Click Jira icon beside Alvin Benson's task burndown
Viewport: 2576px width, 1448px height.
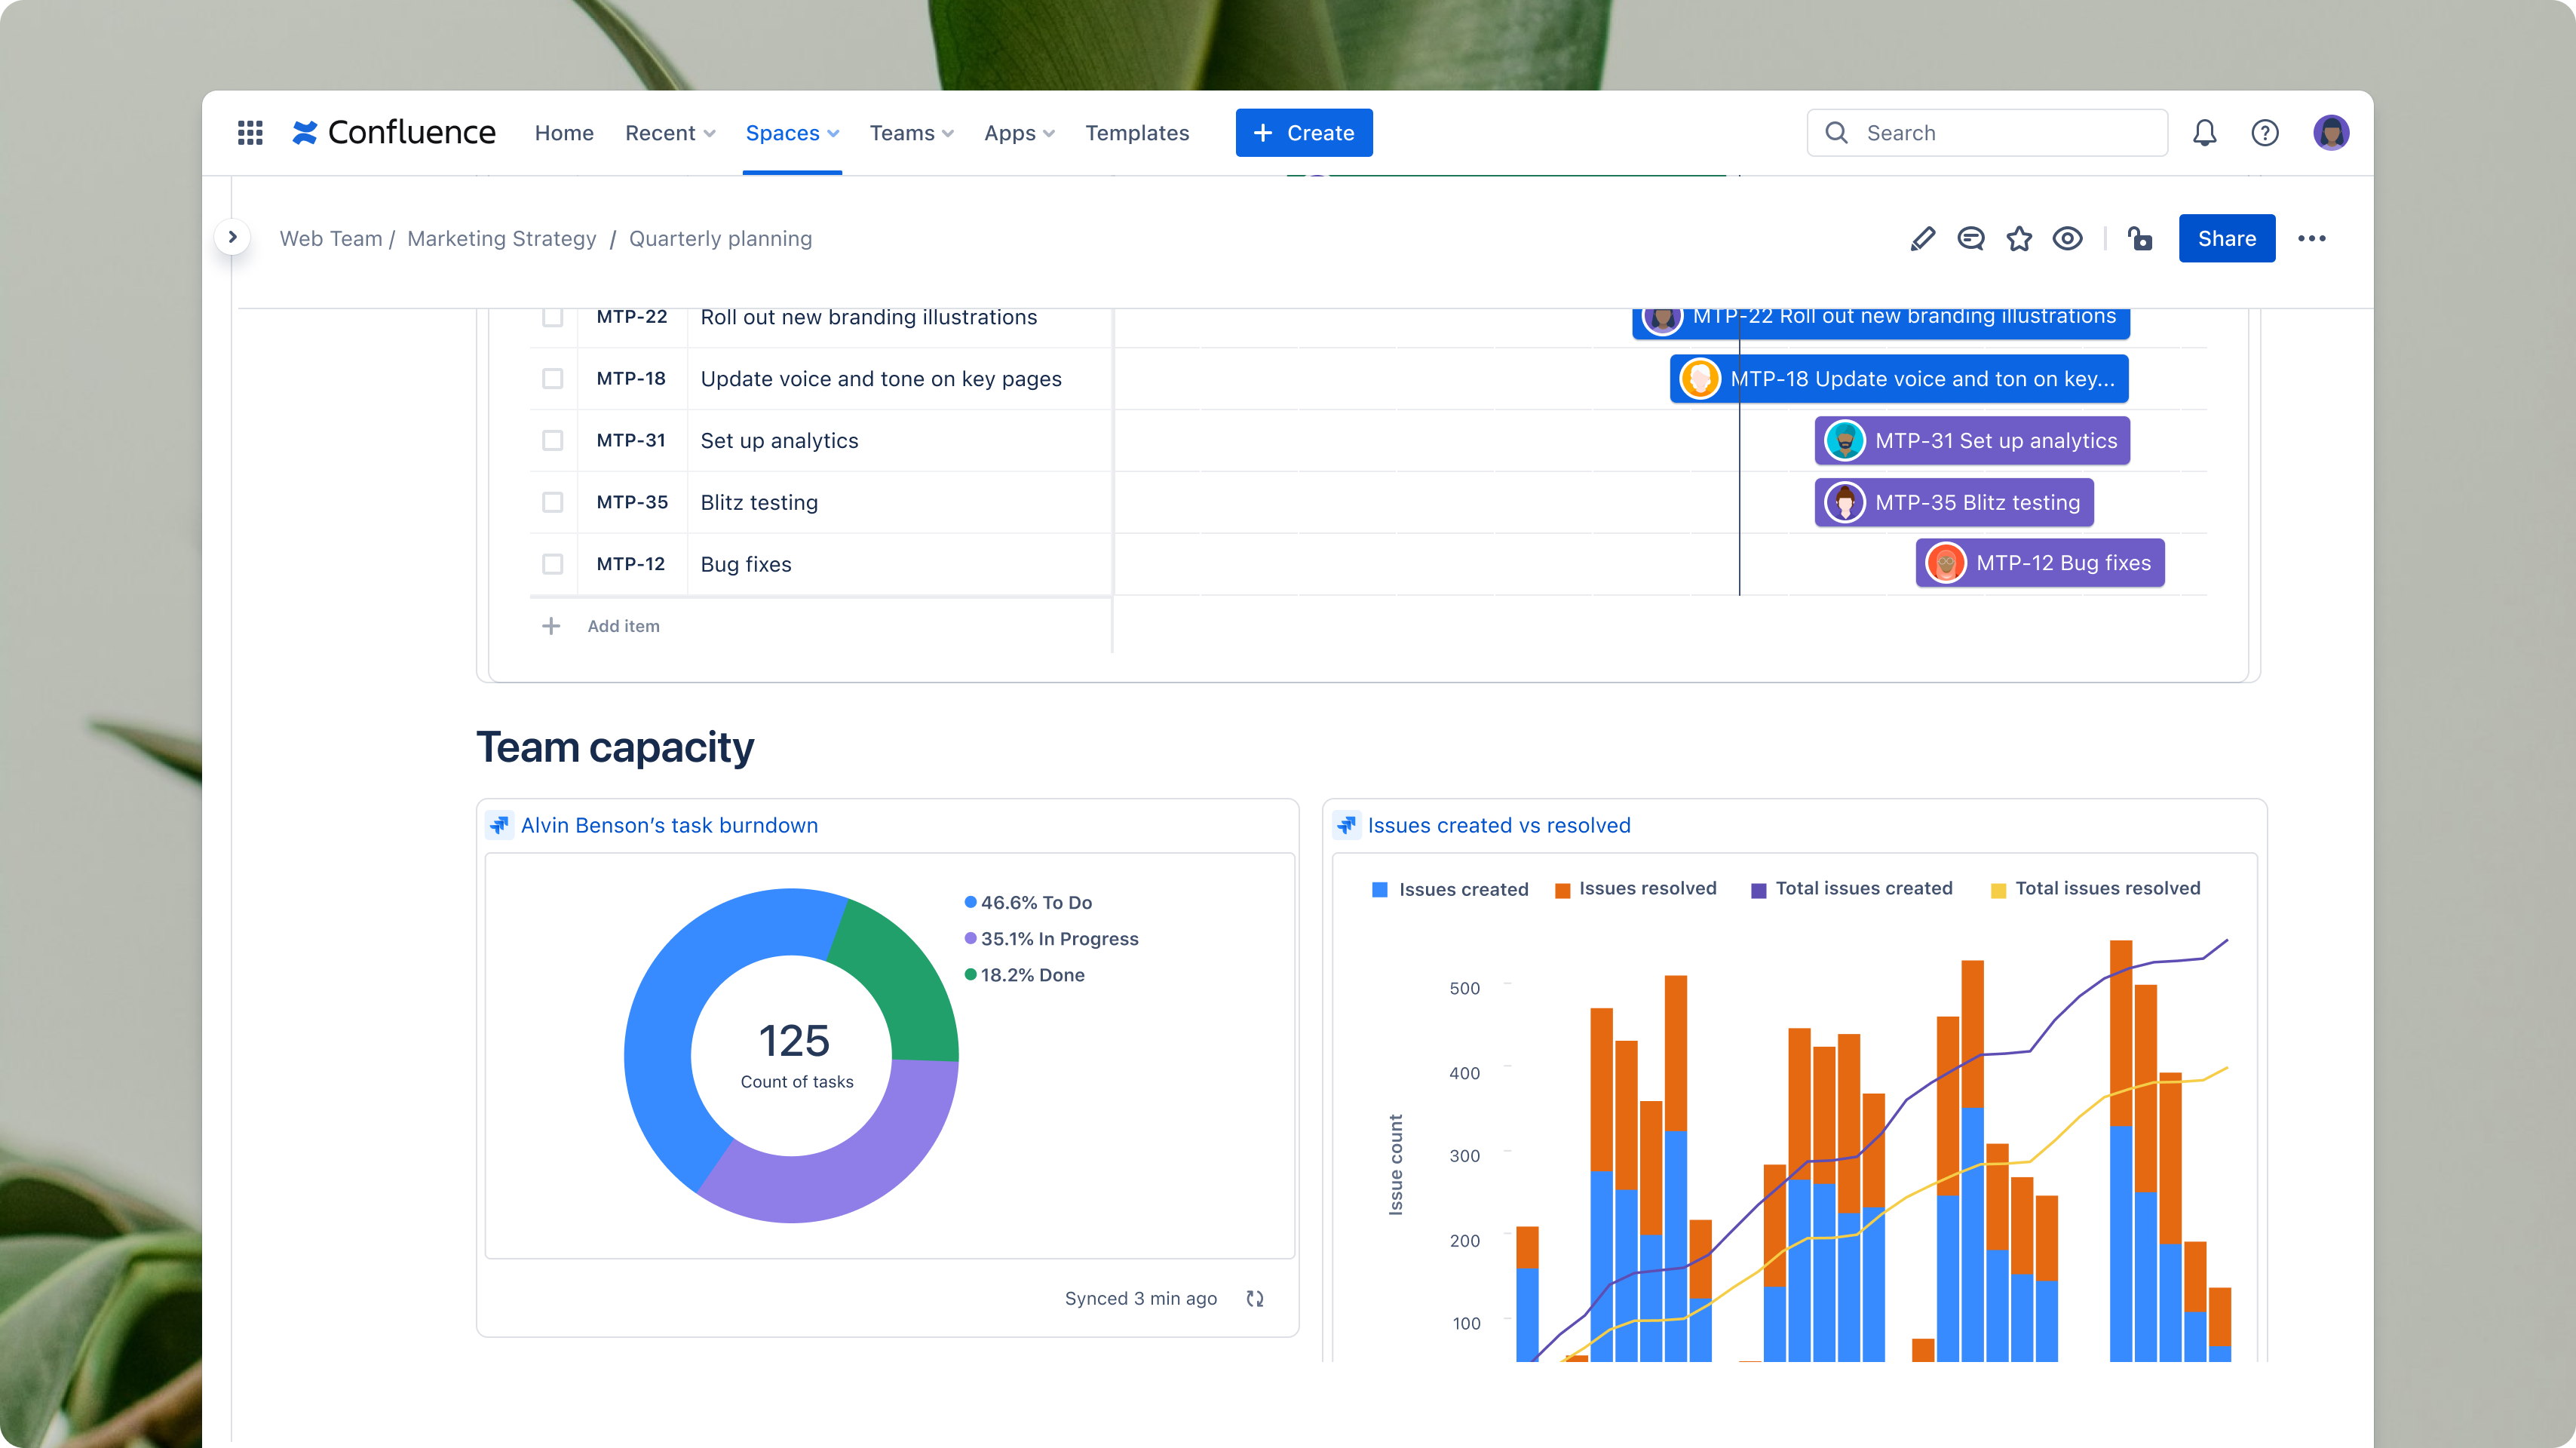pos(499,825)
